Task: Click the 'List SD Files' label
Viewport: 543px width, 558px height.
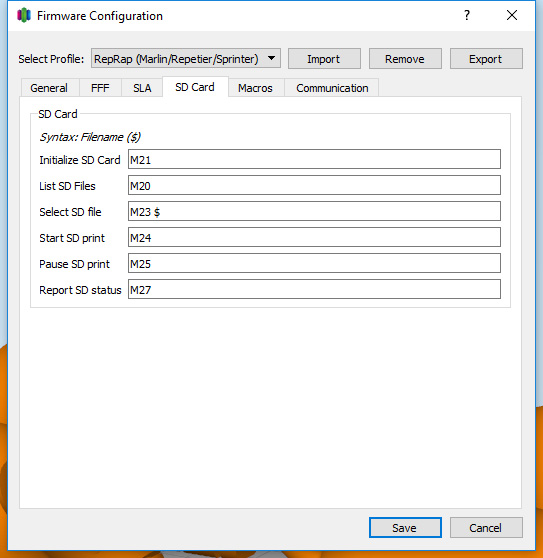Action: [67, 186]
